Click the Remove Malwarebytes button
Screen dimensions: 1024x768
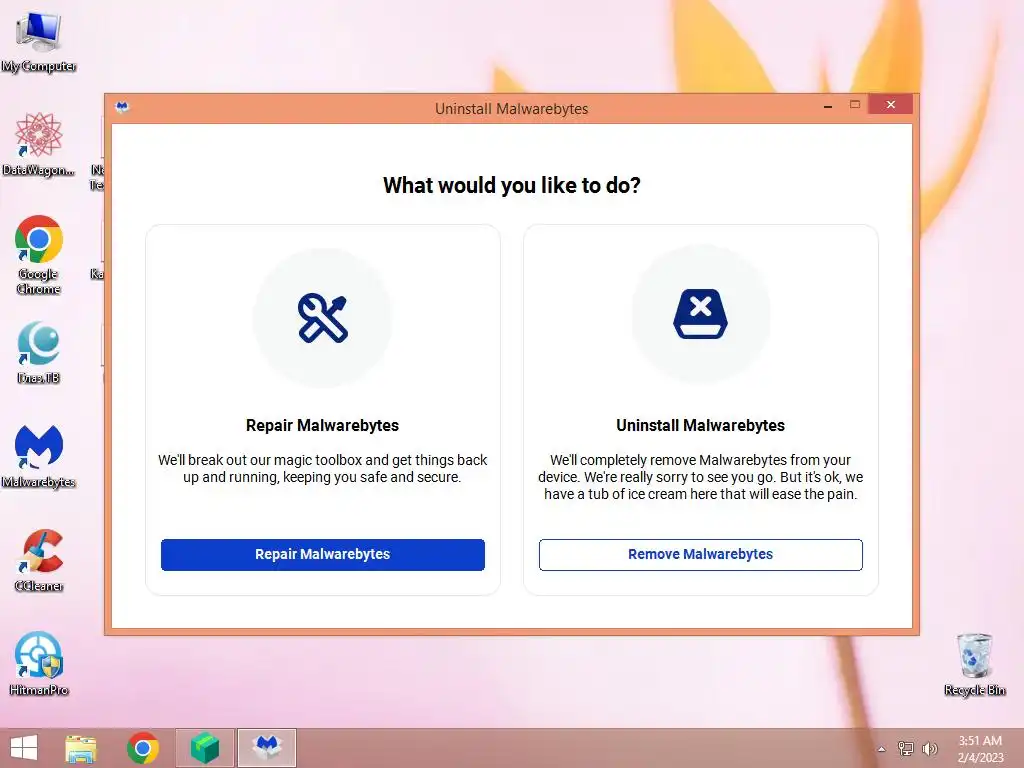point(700,554)
